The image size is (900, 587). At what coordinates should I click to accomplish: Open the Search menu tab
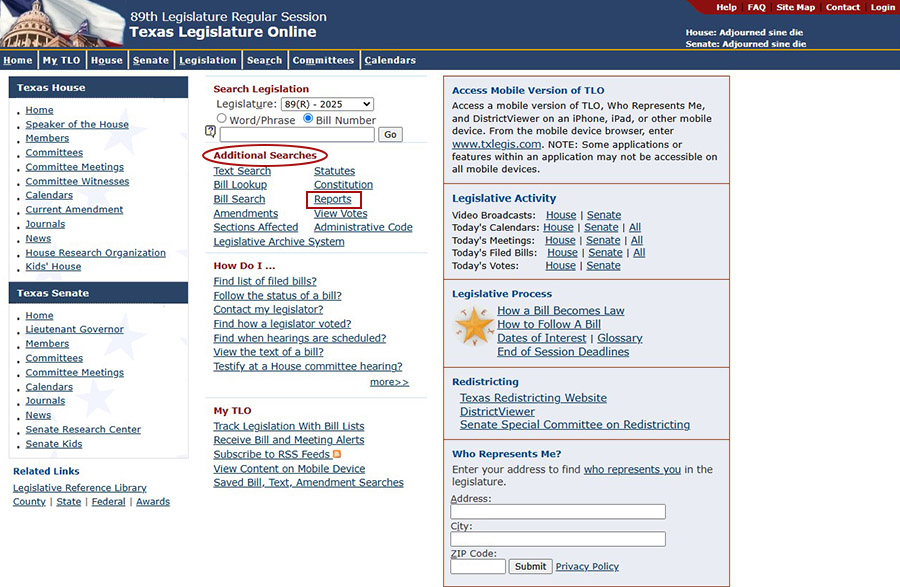(x=265, y=60)
